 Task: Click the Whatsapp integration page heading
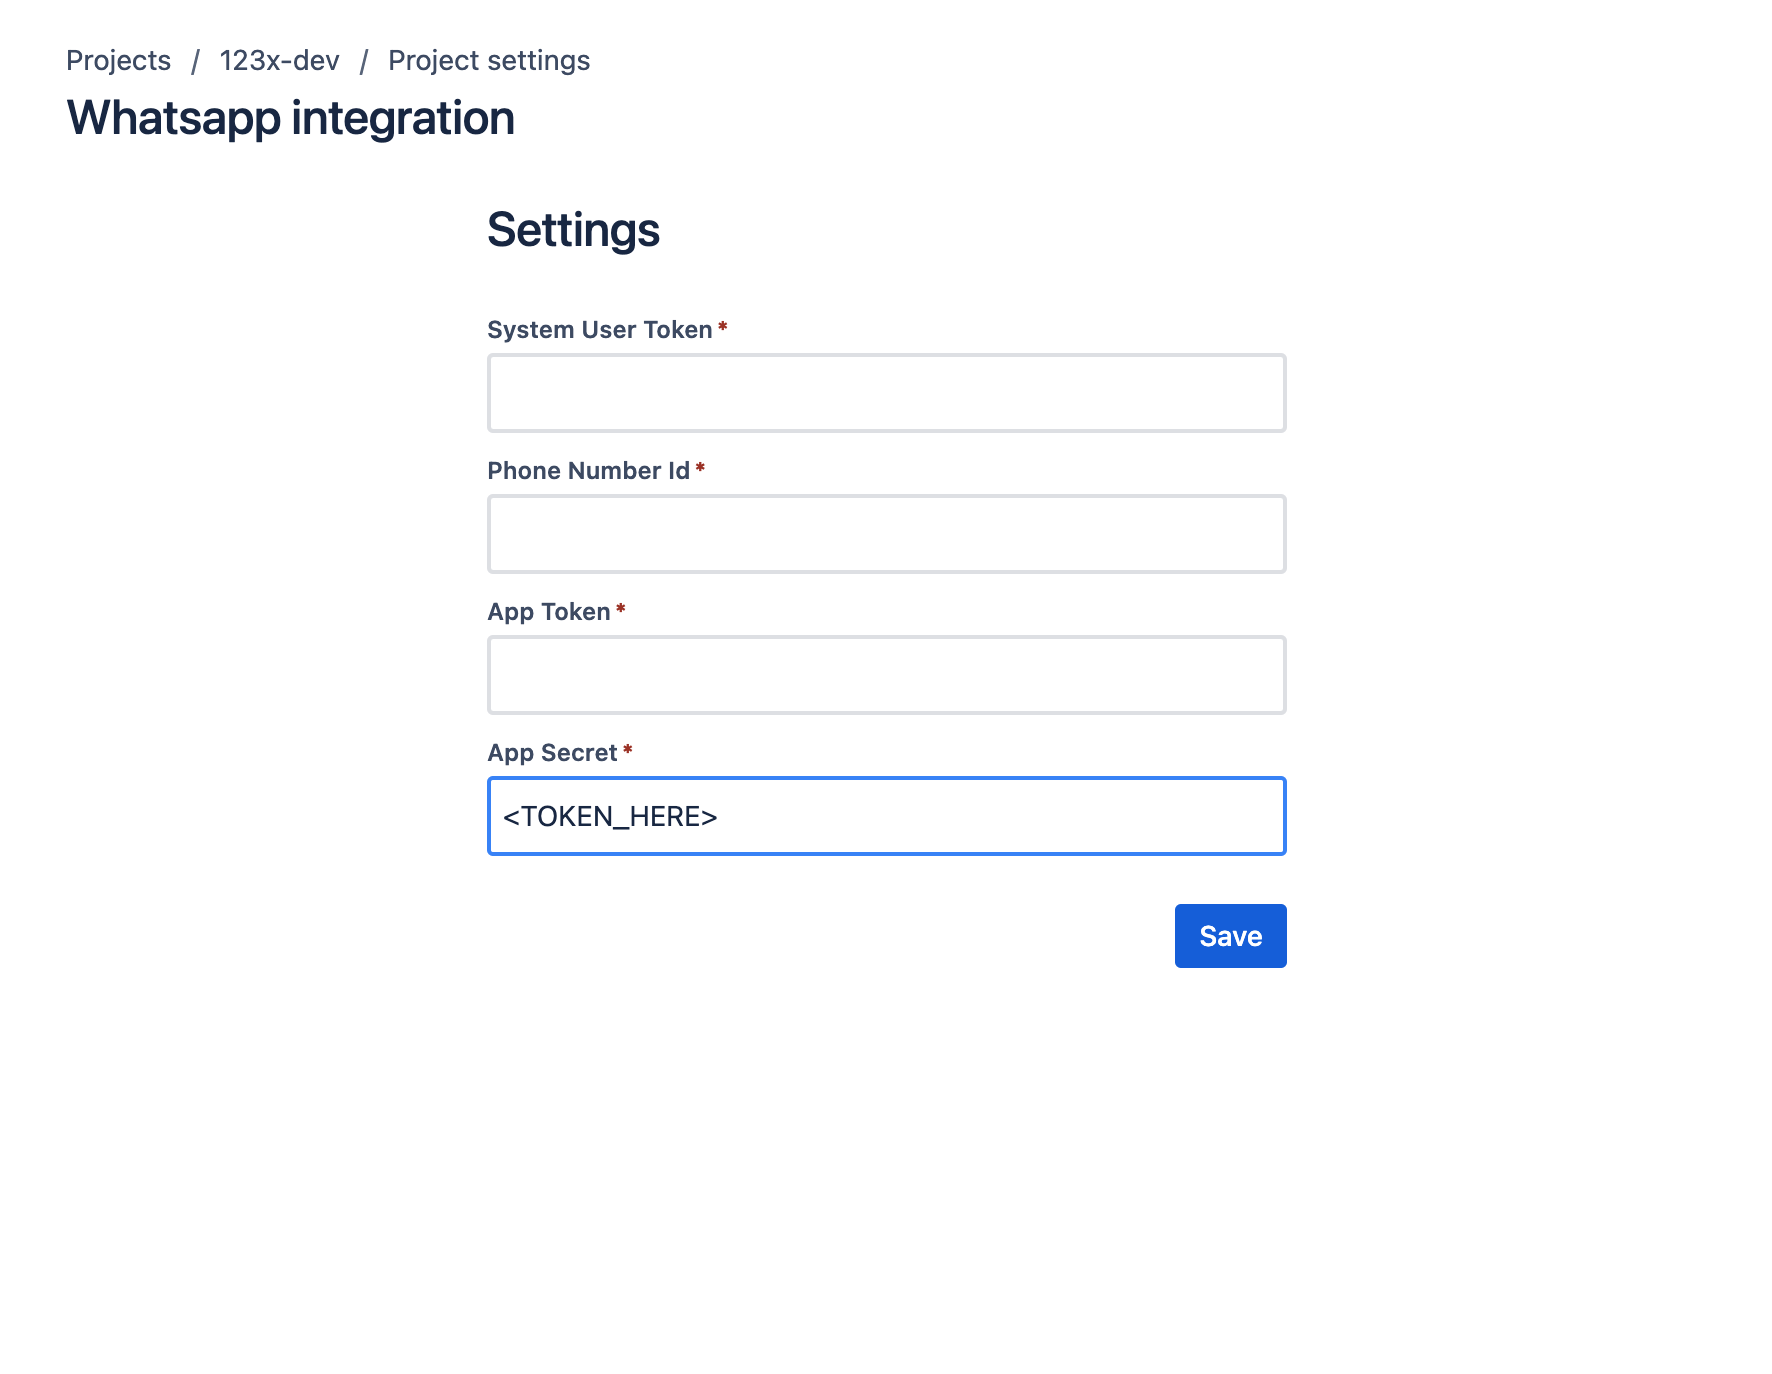pyautogui.click(x=290, y=117)
